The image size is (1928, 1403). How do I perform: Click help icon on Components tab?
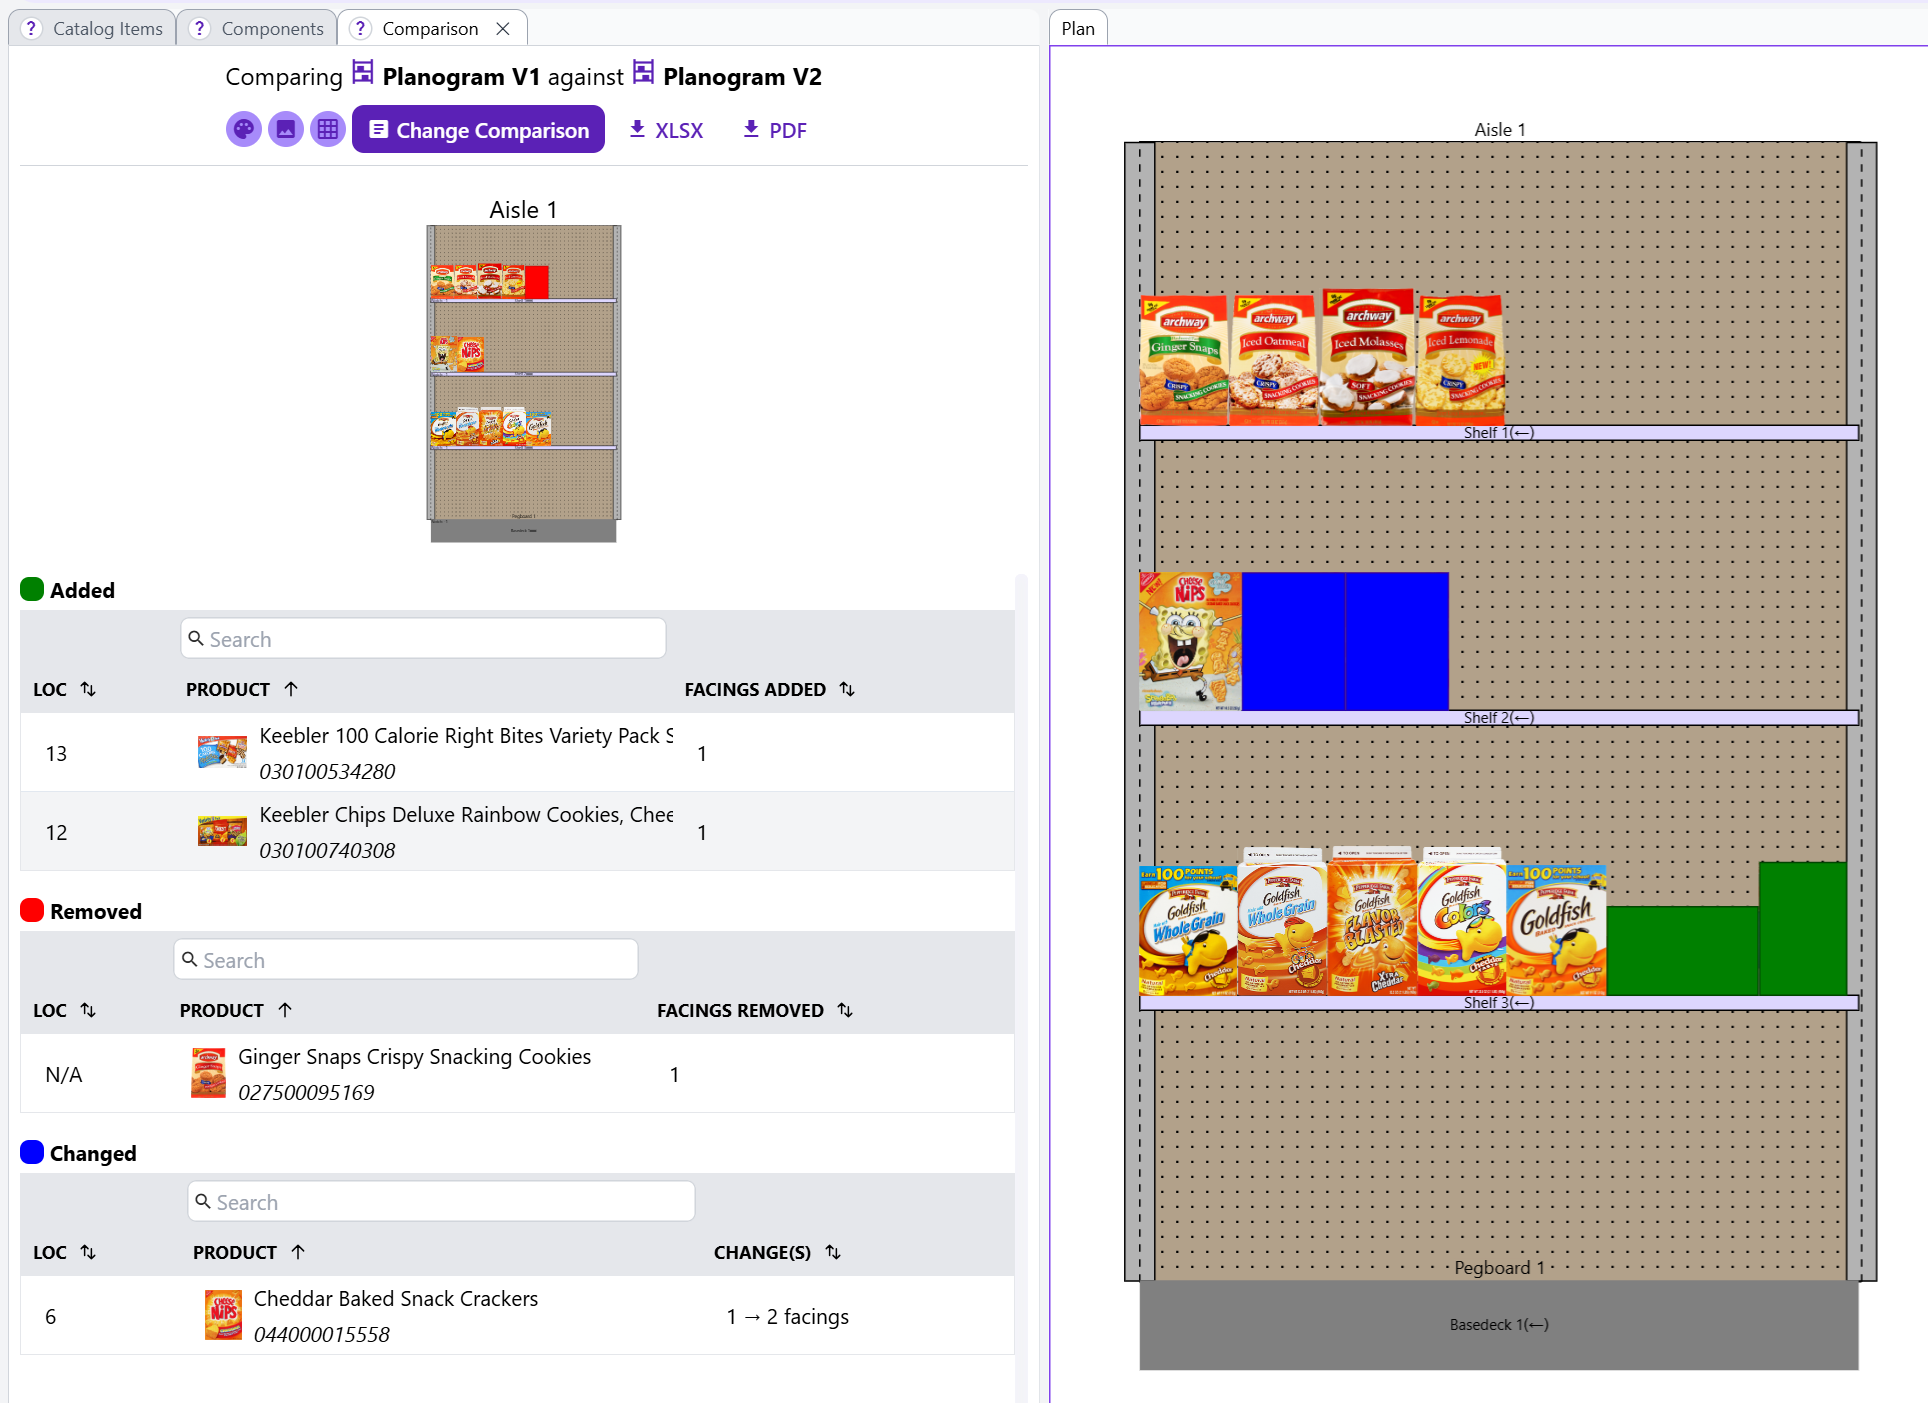point(200,29)
